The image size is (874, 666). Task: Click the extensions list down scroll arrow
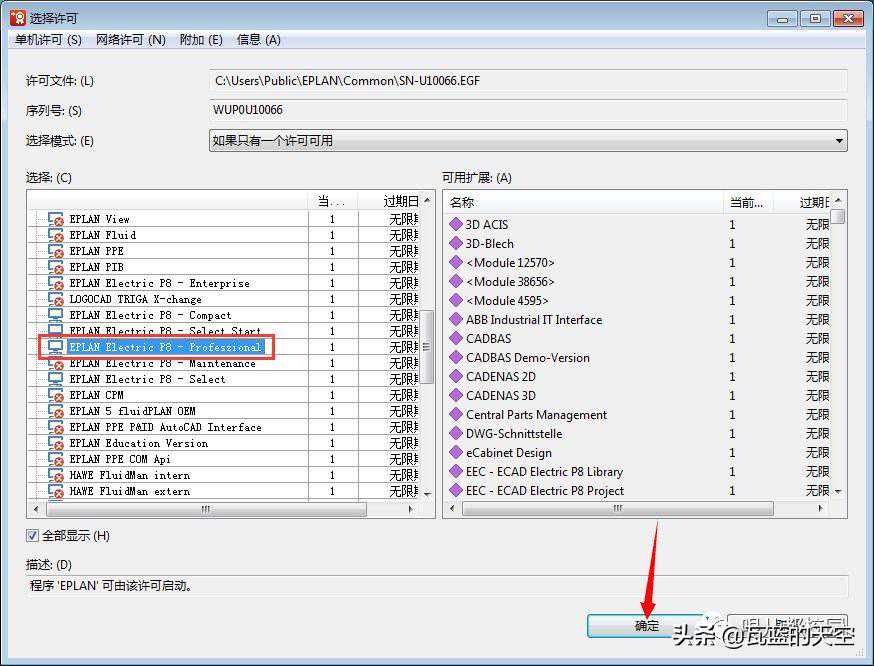pos(838,492)
